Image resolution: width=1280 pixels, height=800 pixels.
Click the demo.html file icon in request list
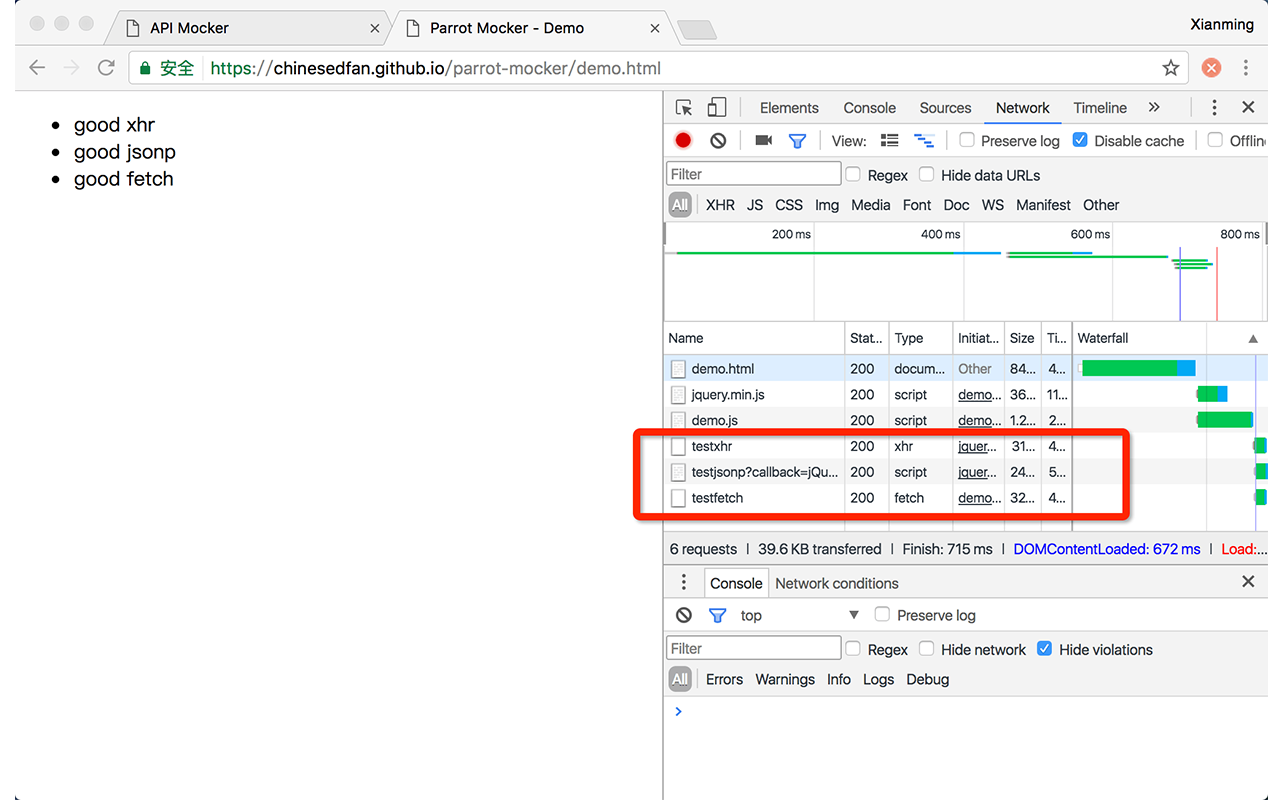tap(679, 369)
